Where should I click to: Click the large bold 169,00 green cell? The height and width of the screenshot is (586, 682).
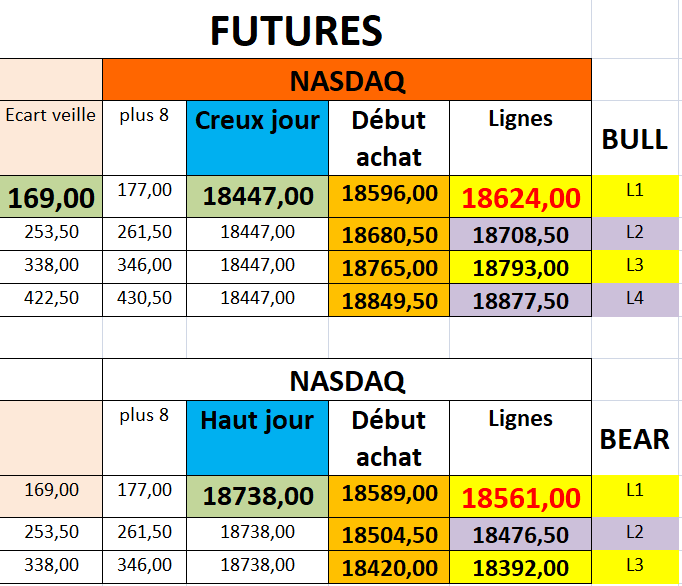[x=51, y=198]
